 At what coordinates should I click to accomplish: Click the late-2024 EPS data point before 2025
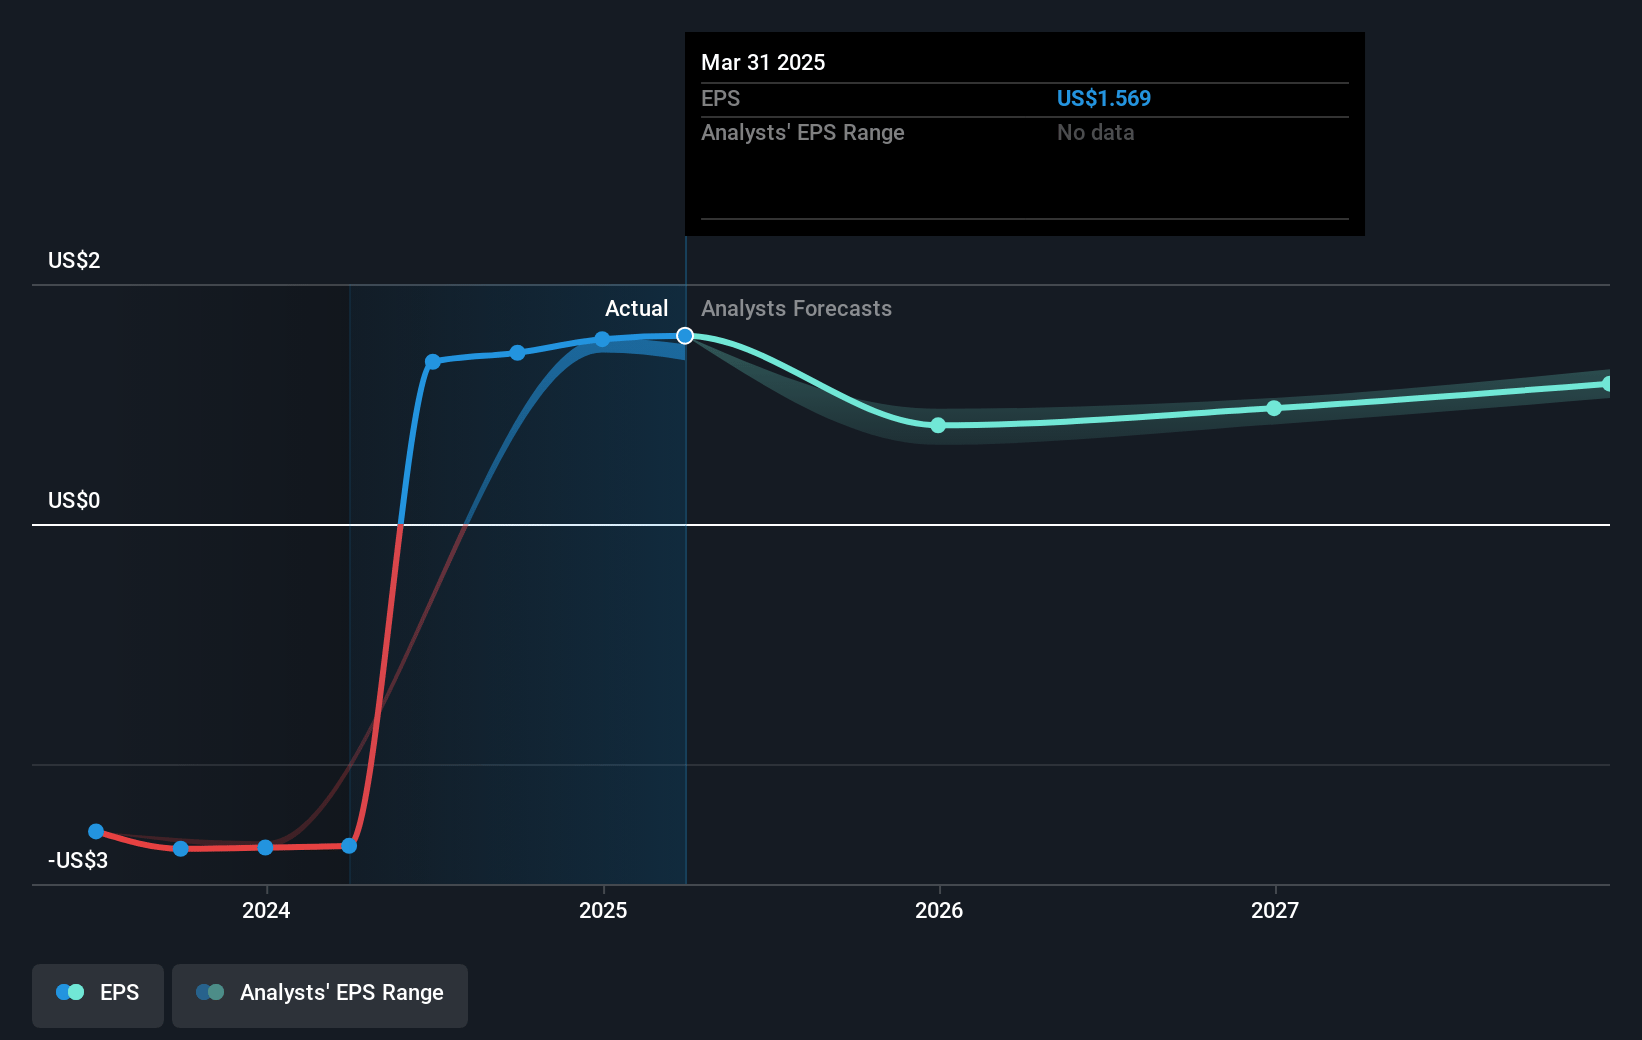tap(517, 353)
